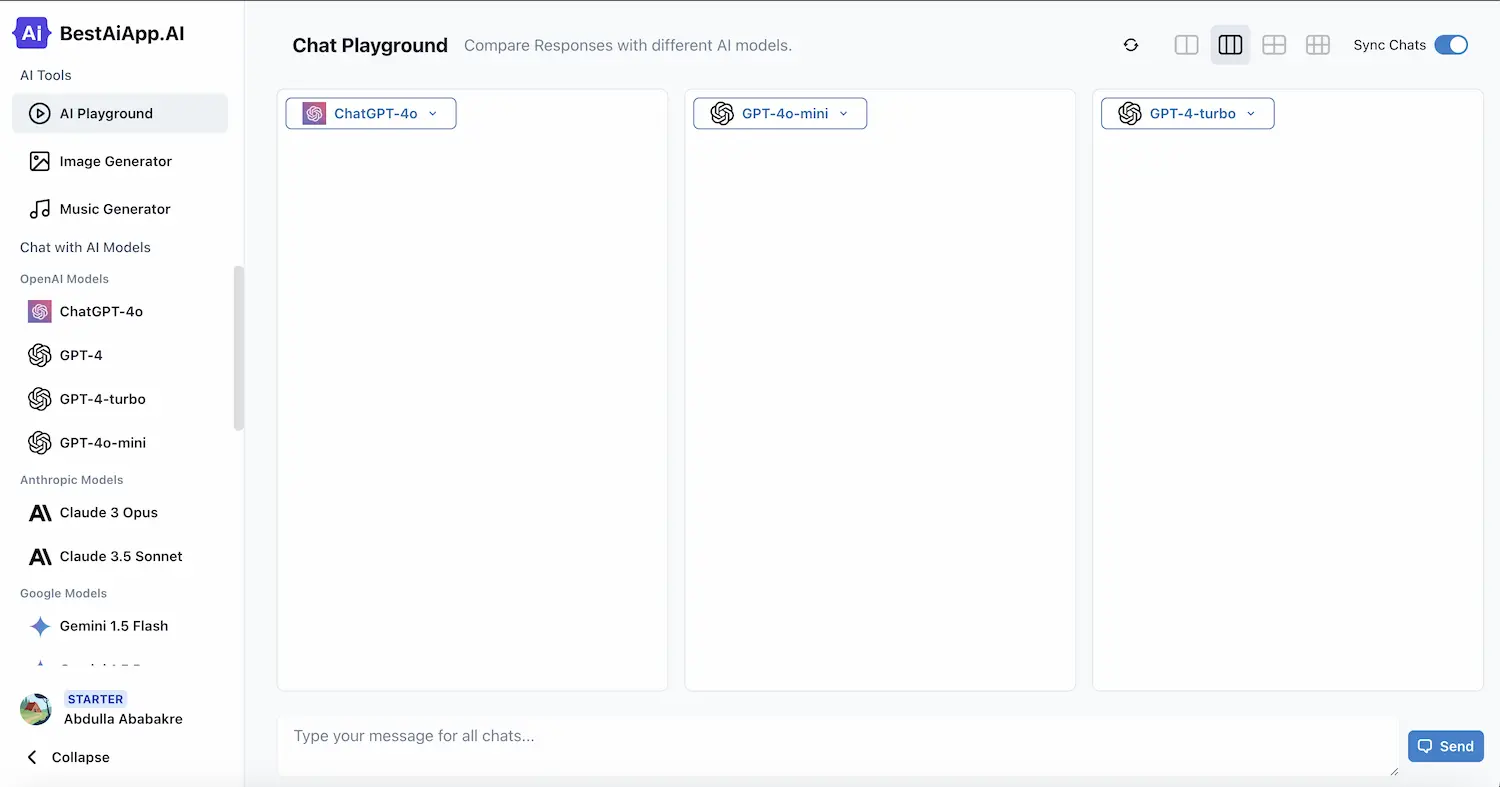1500x787 pixels.
Task: Click the Send button
Action: pos(1446,746)
